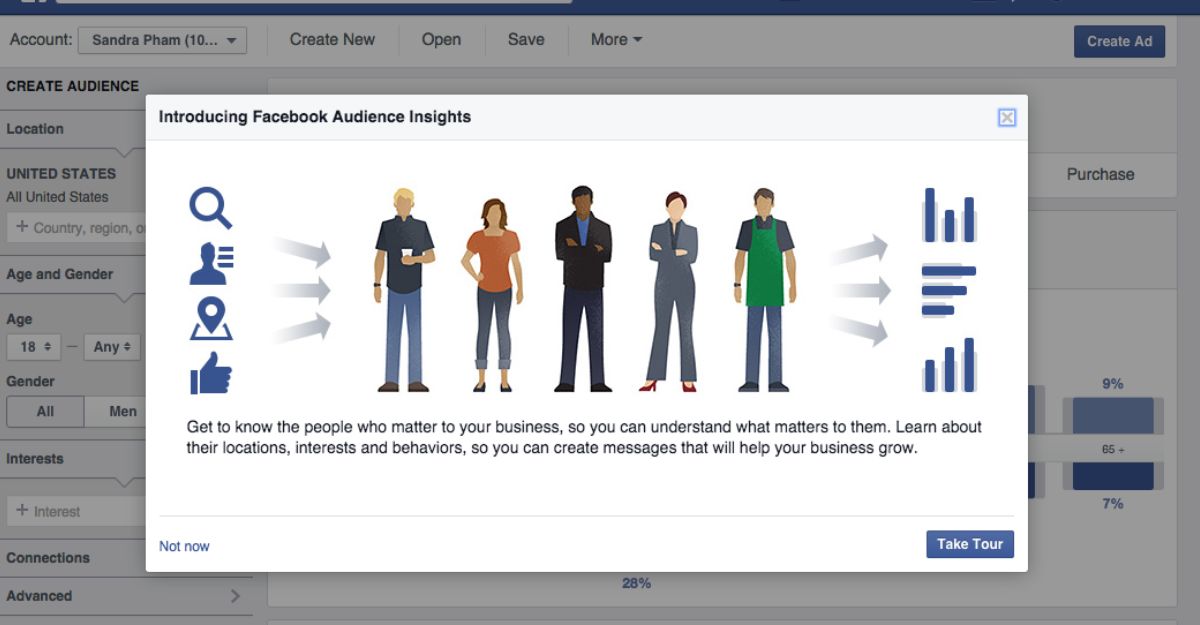Switch to the Purchase tab
This screenshot has width=1200, height=625.
(1100, 174)
